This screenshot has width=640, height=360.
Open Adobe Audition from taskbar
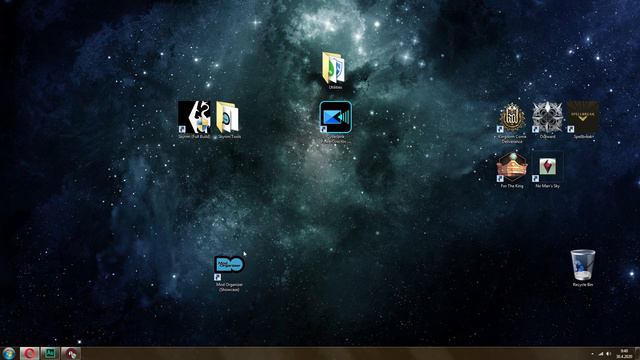point(50,353)
